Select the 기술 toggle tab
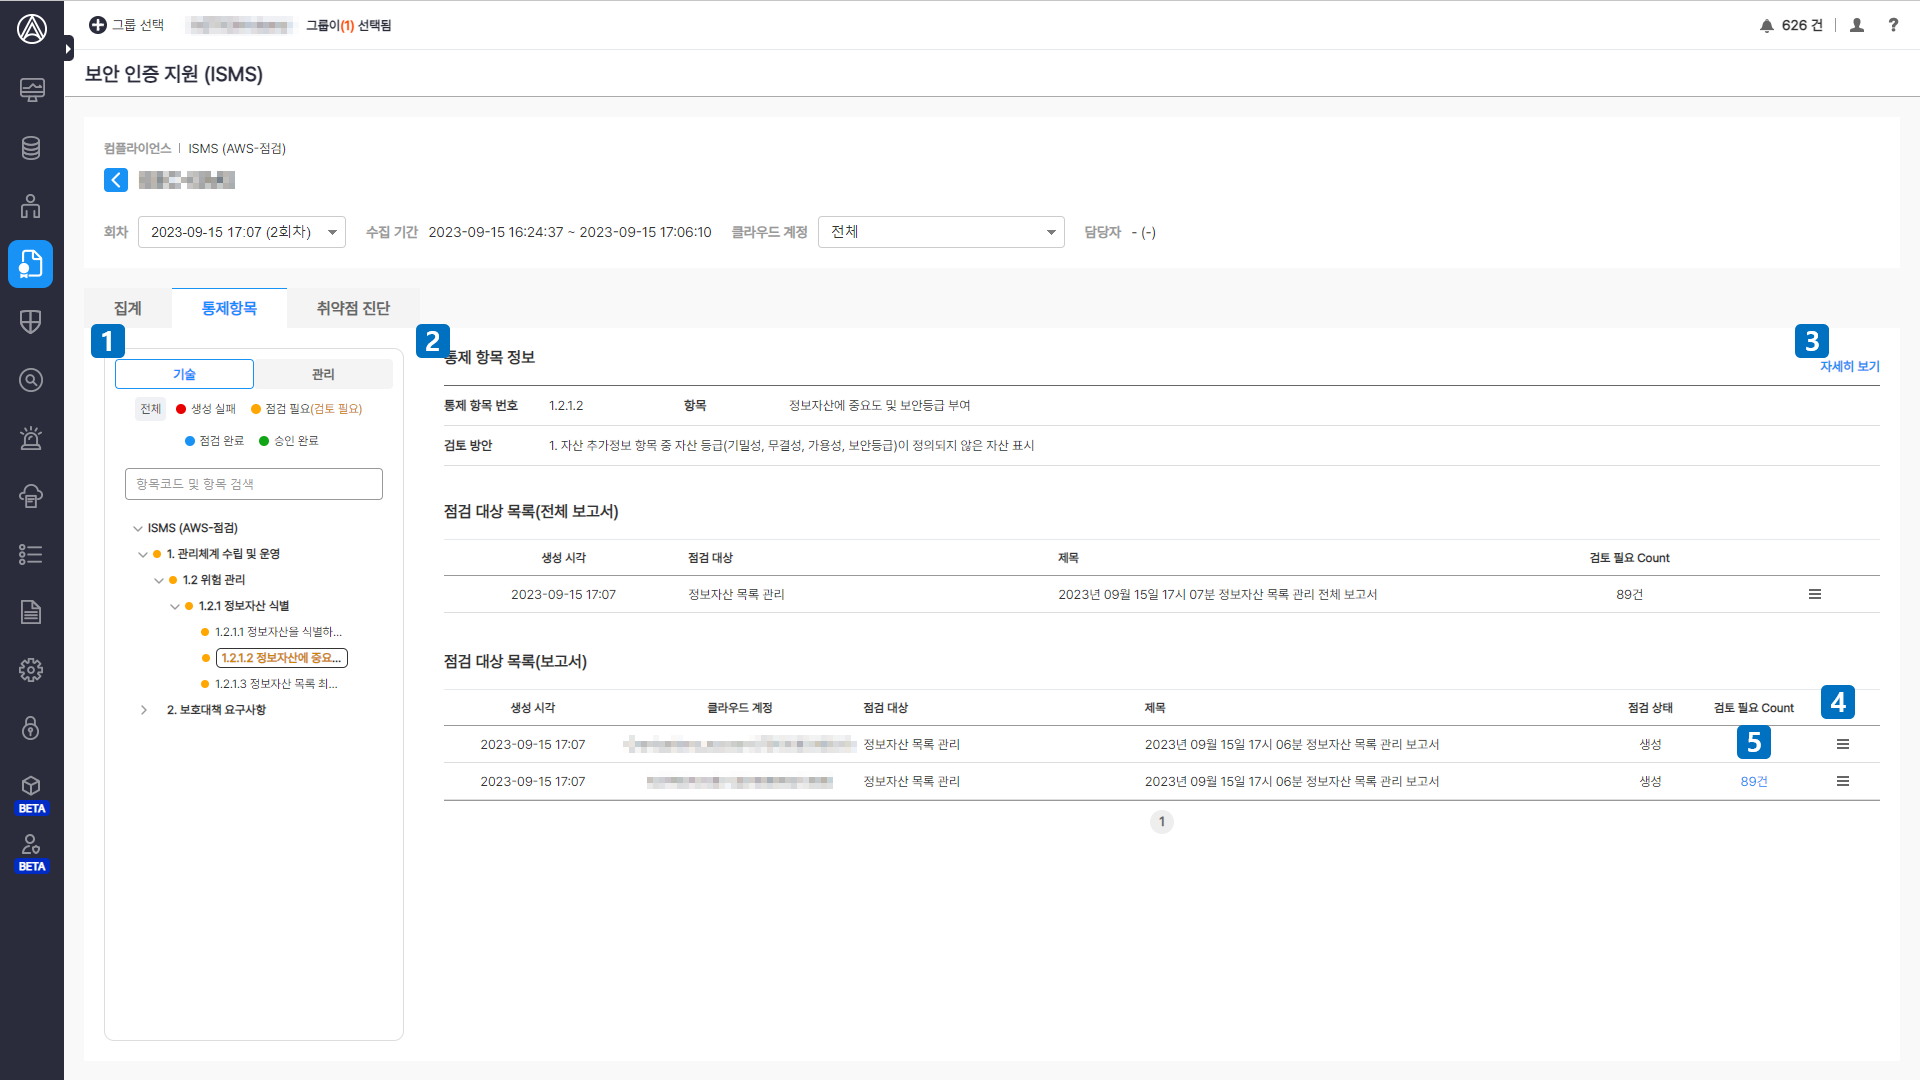 coord(184,374)
